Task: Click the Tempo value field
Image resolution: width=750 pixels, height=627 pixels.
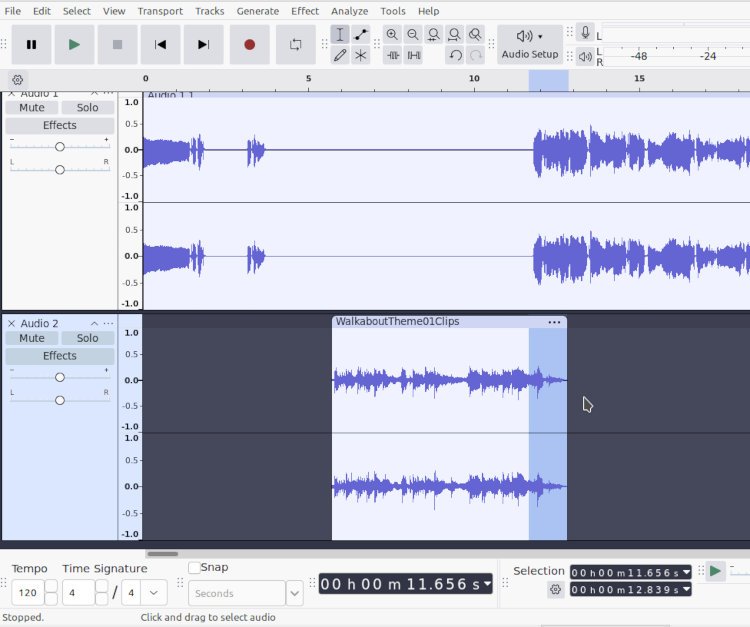Action: click(28, 593)
